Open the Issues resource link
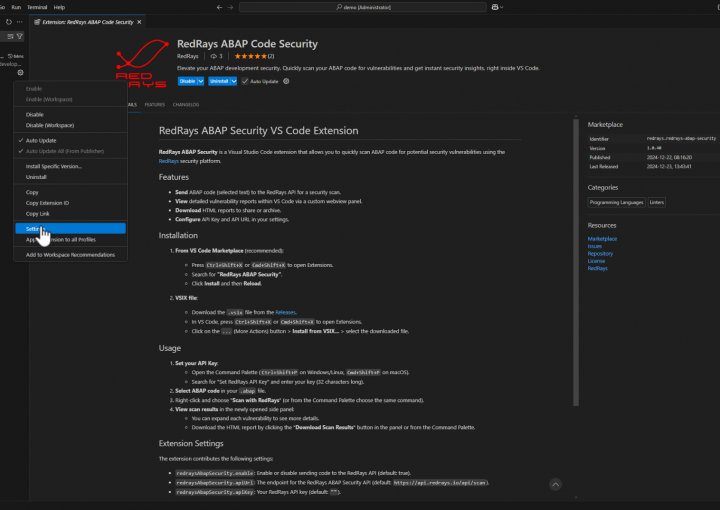720x510 pixels. (x=595, y=246)
